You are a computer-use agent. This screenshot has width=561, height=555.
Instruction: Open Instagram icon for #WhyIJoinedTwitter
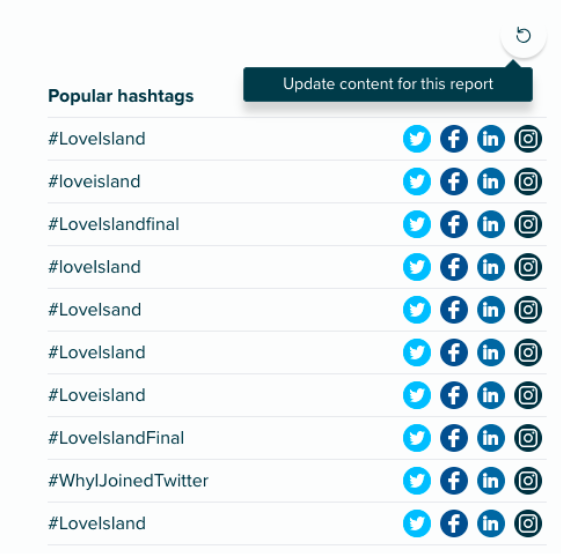[x=528, y=481]
